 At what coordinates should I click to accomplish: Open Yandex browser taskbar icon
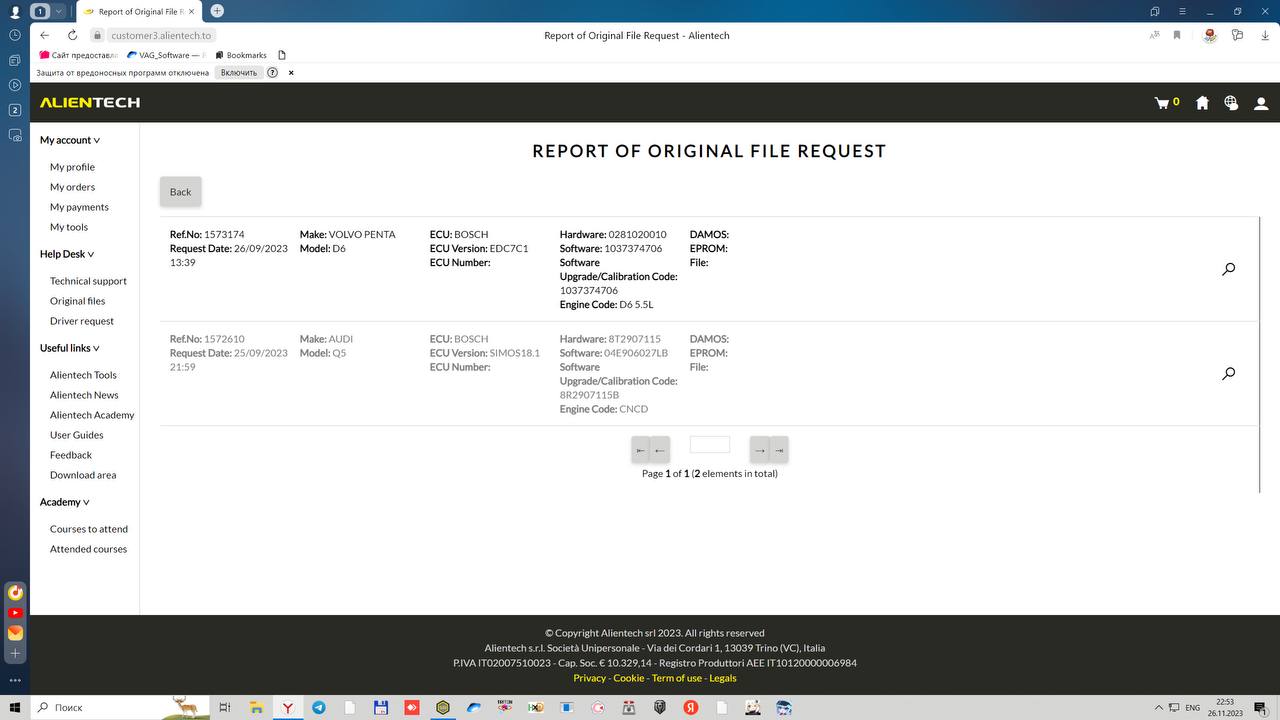click(287, 707)
